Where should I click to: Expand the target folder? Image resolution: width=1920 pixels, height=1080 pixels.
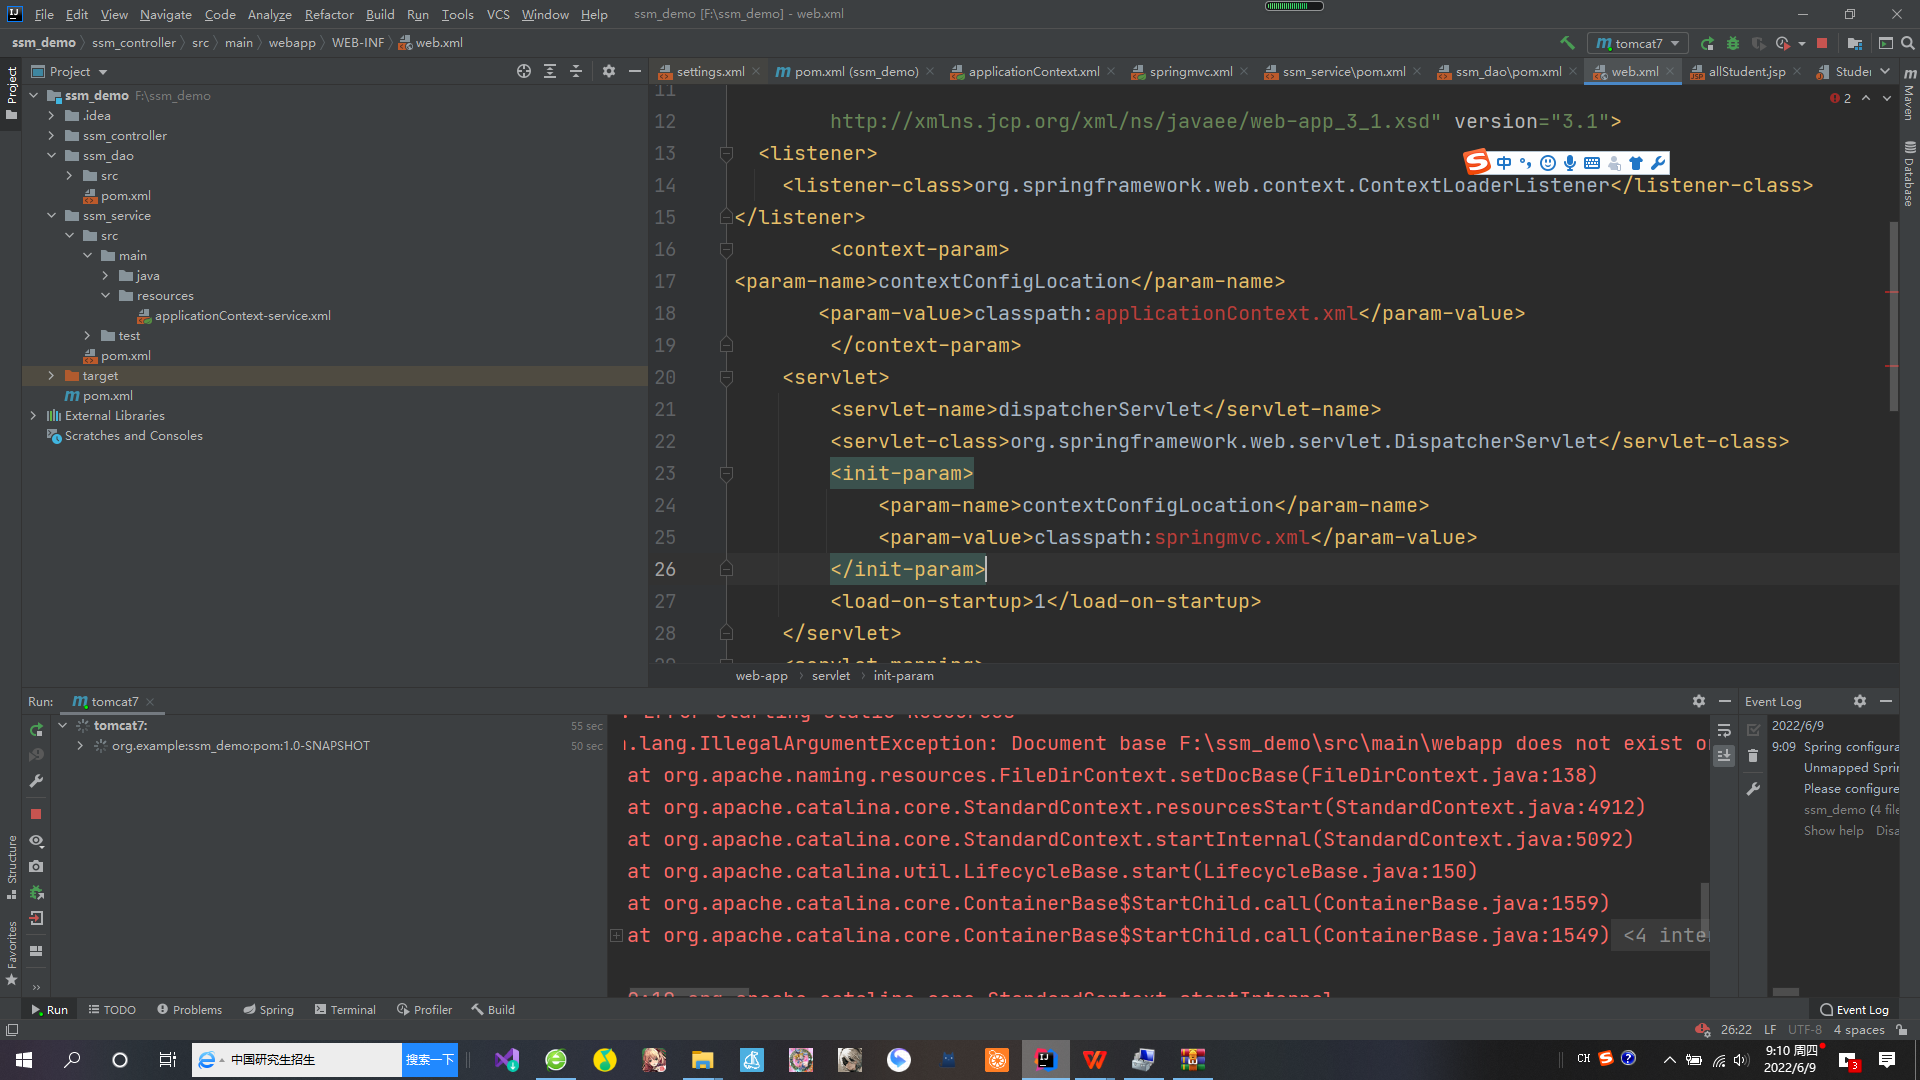point(51,376)
